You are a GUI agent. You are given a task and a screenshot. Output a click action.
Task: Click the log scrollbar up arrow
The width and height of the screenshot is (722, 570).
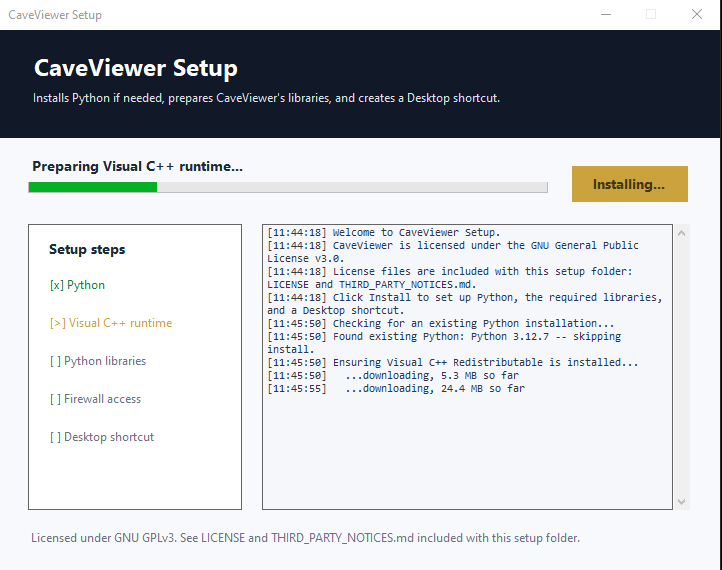point(681,233)
